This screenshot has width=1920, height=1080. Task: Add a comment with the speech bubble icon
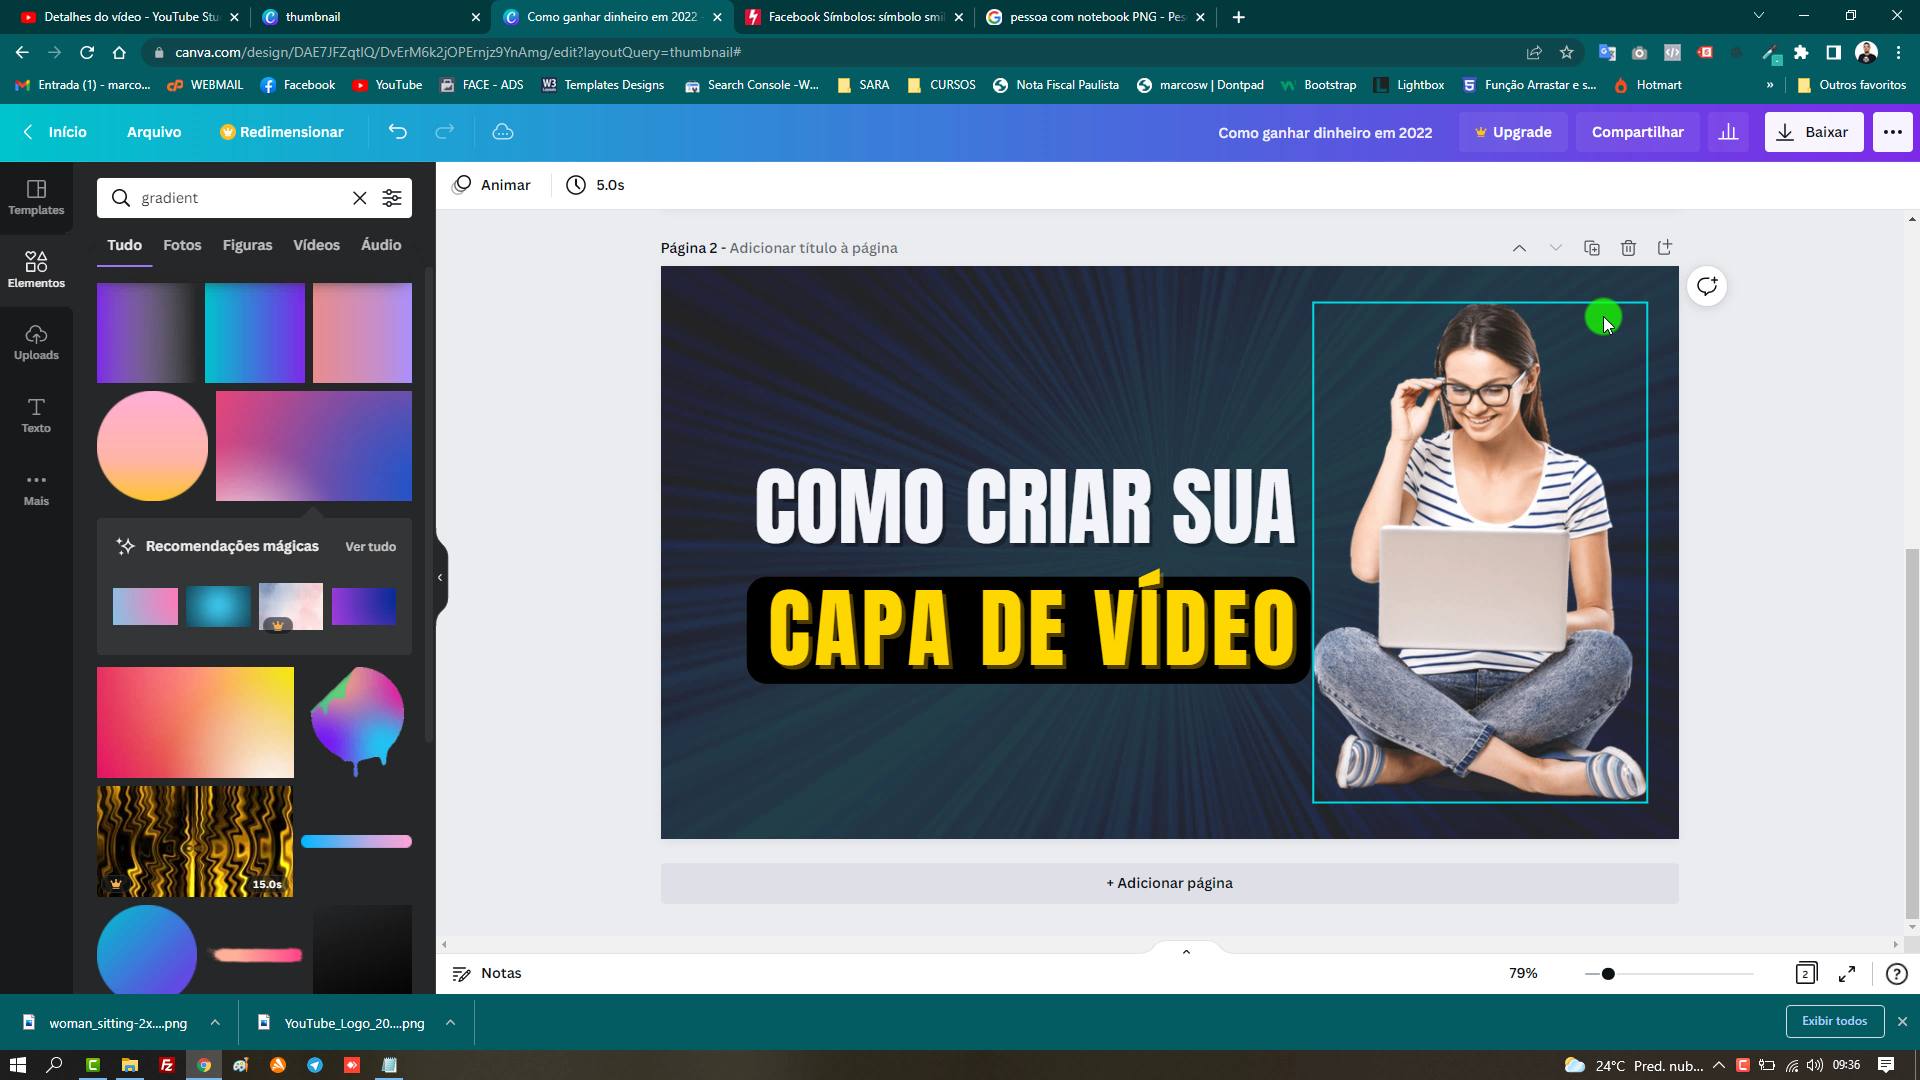[x=1707, y=286]
